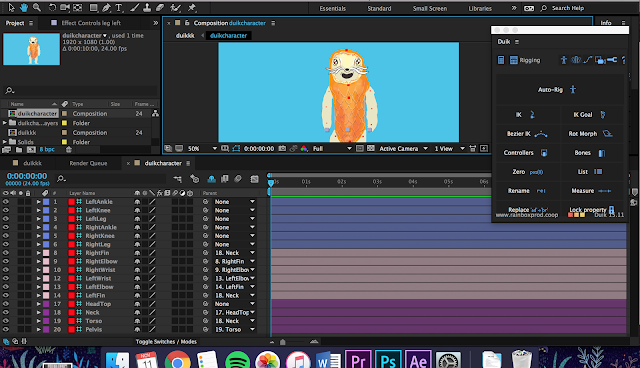
Task: Hide the RightLeg layer with eye toggle
Action: click(6, 244)
